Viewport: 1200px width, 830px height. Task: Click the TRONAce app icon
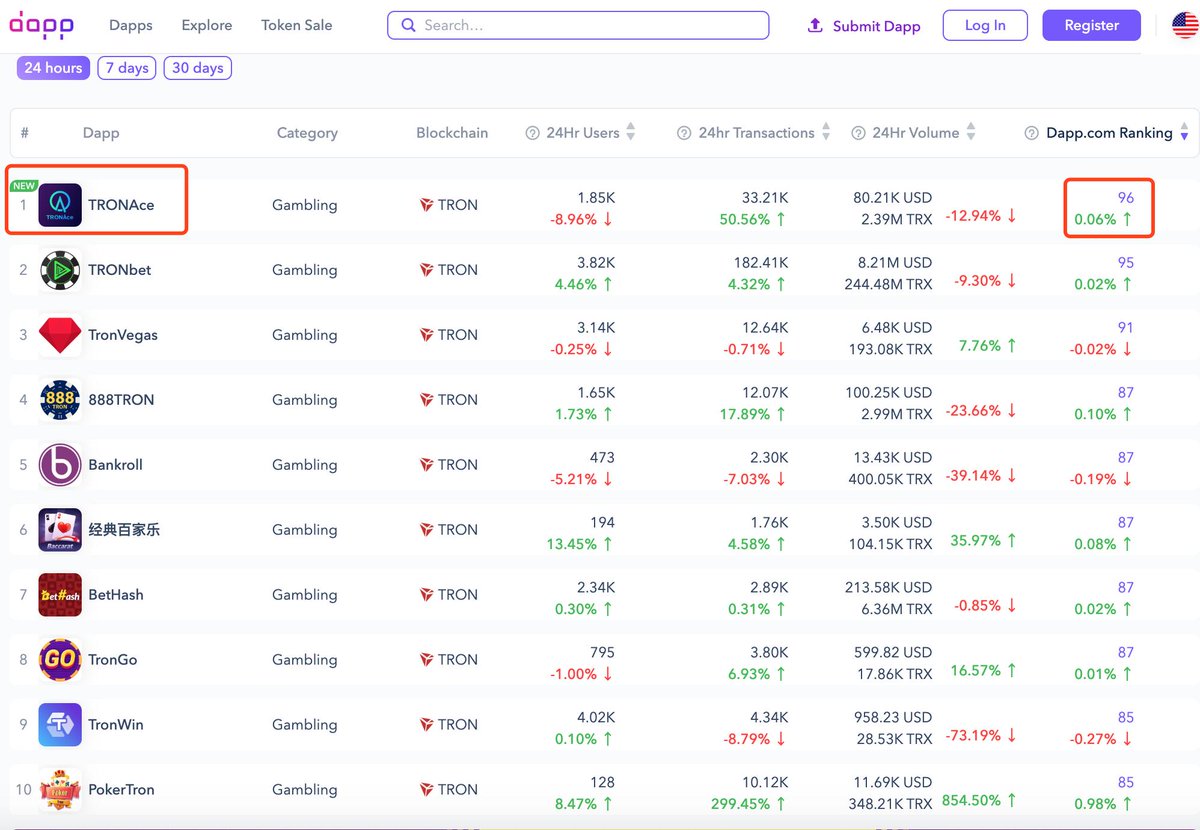[60, 205]
